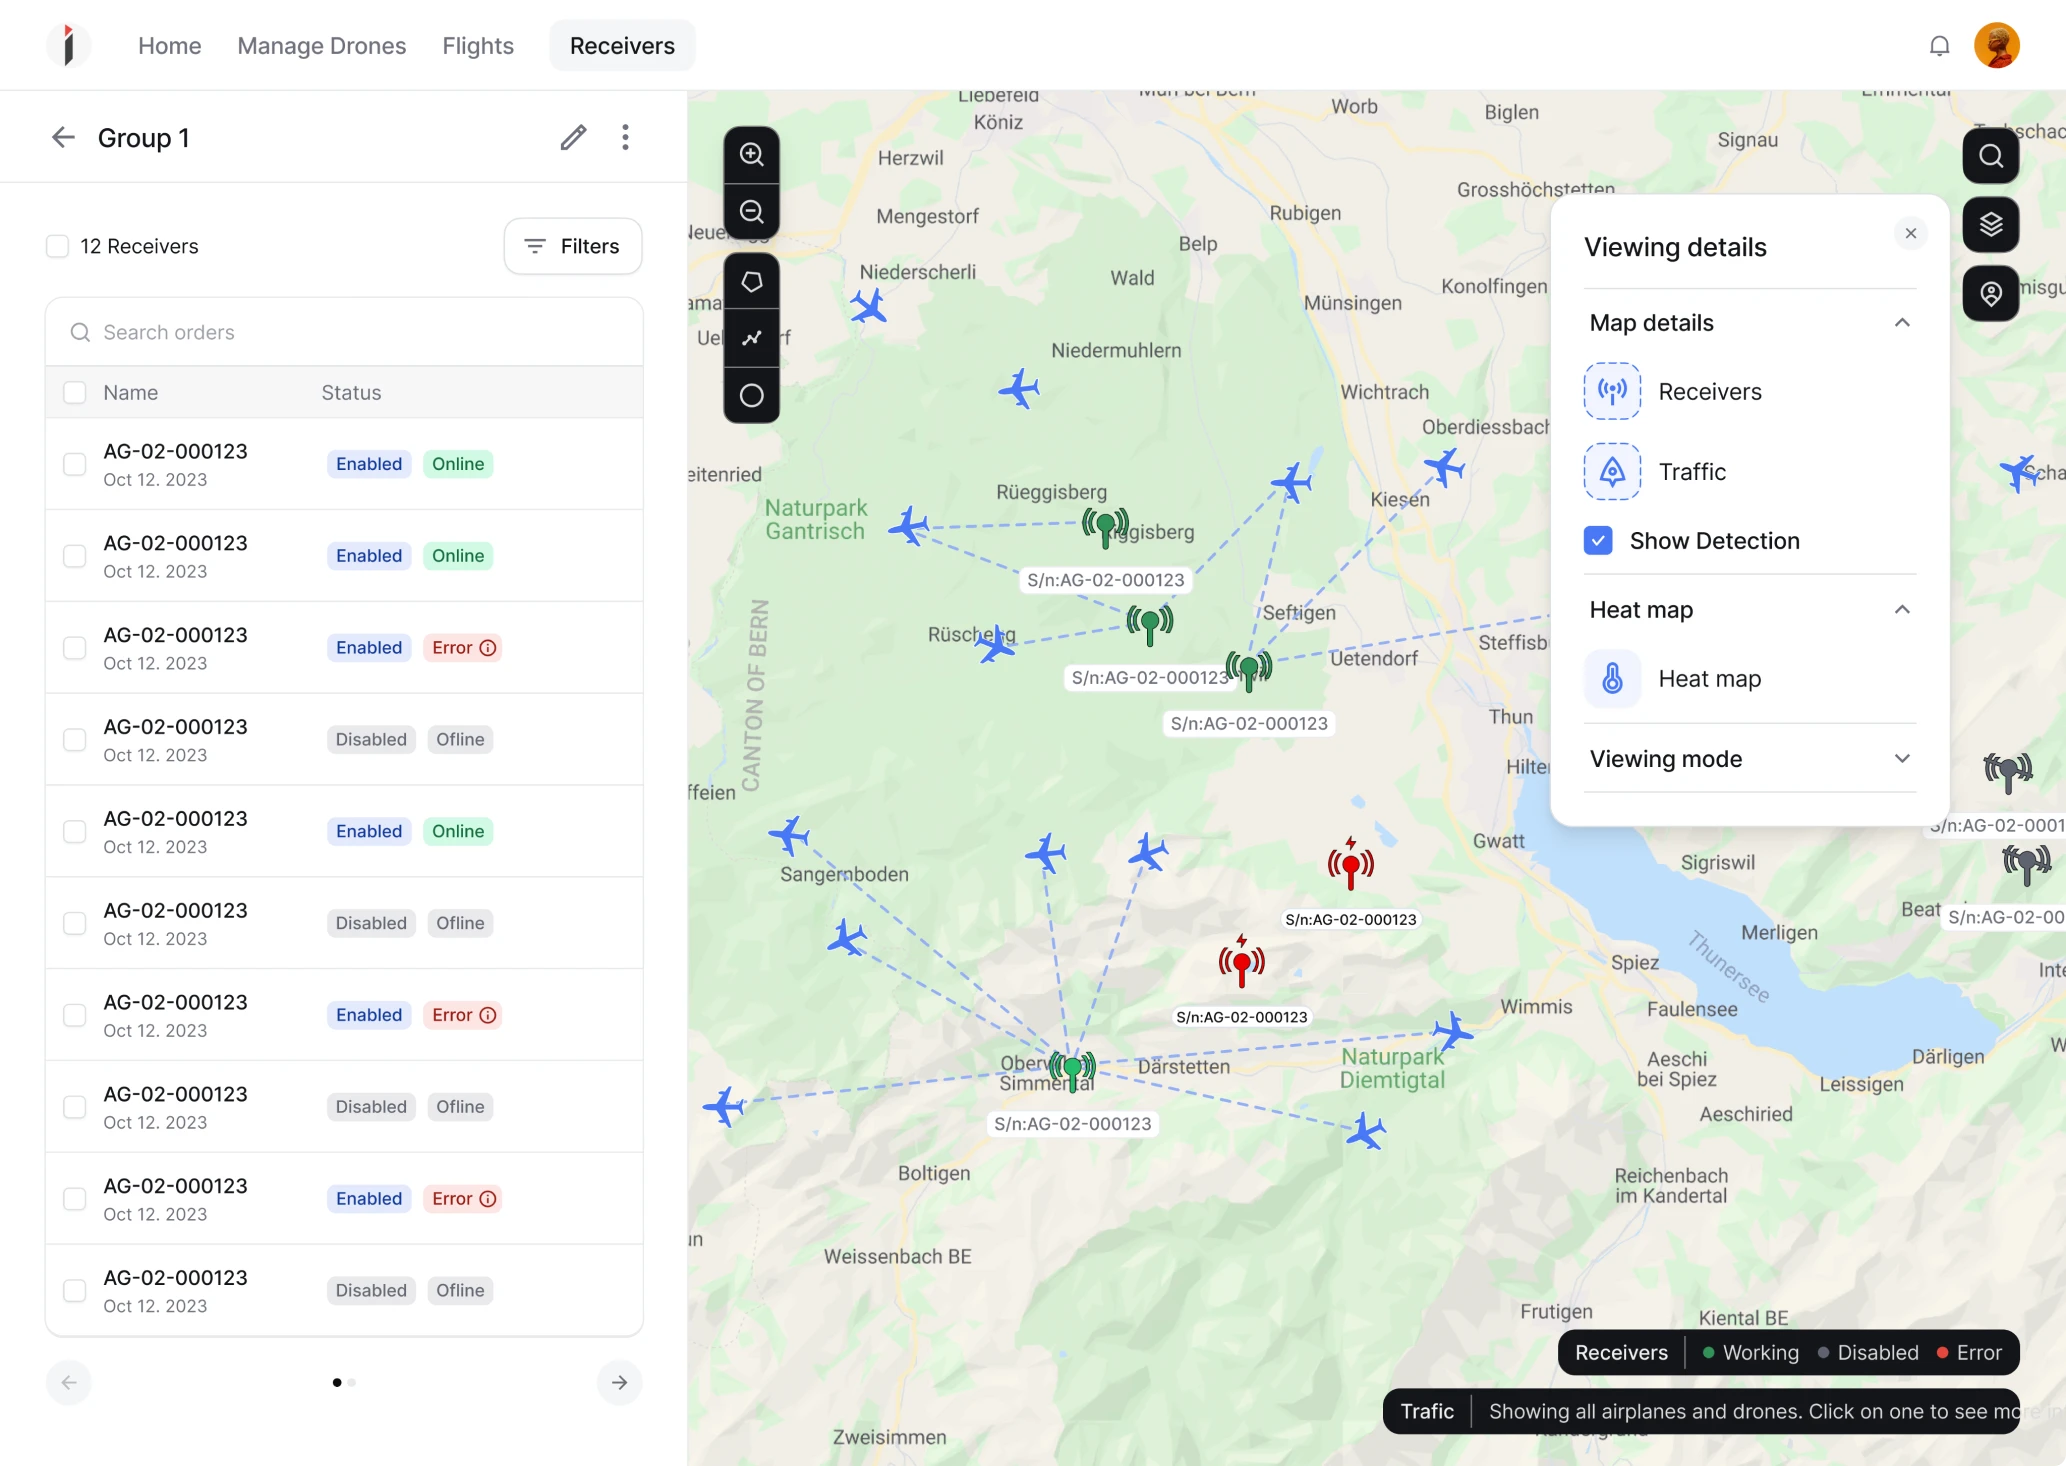Click the Receivers icon in Map details
The image size is (2066, 1466).
[1611, 391]
